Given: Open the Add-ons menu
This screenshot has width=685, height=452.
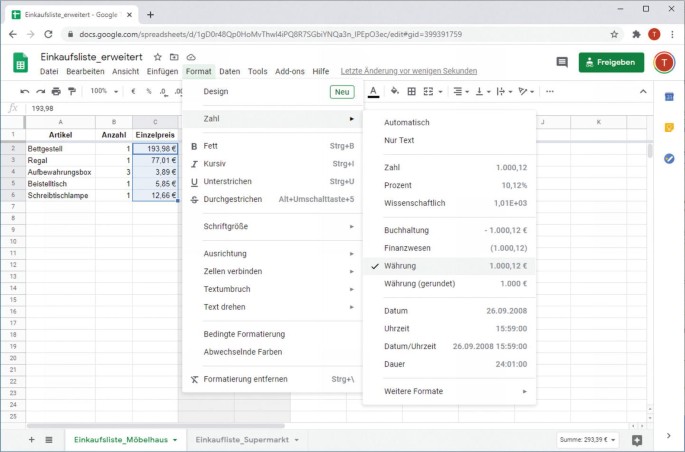Looking at the screenshot, I should pyautogui.click(x=290, y=71).
